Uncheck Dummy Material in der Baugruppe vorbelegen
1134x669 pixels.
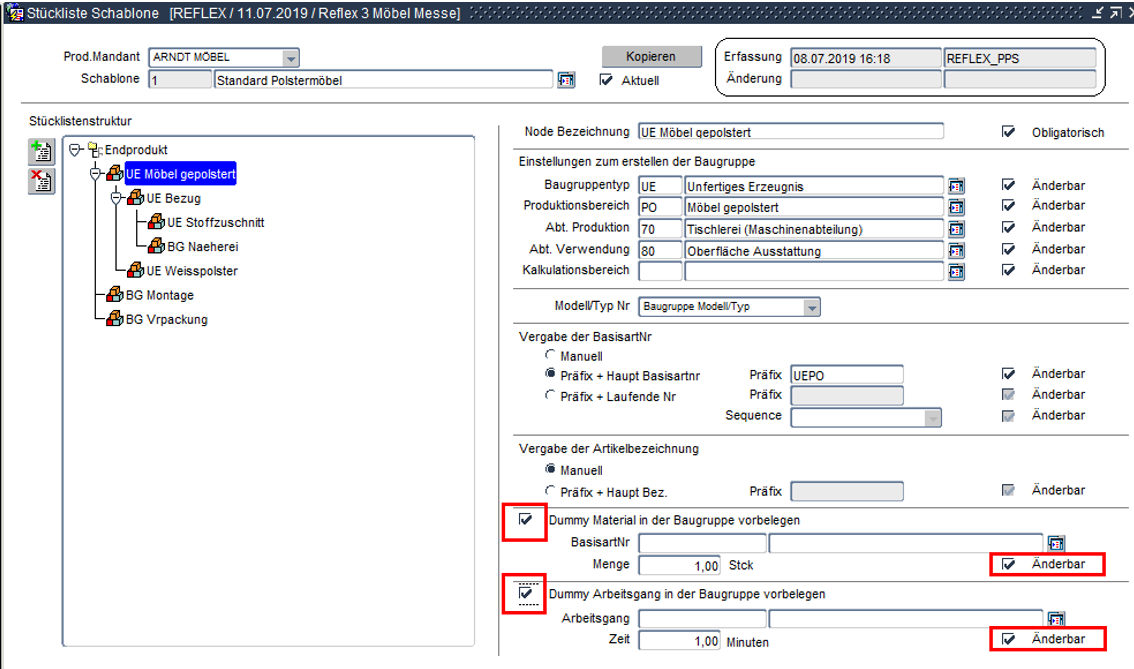point(525,520)
